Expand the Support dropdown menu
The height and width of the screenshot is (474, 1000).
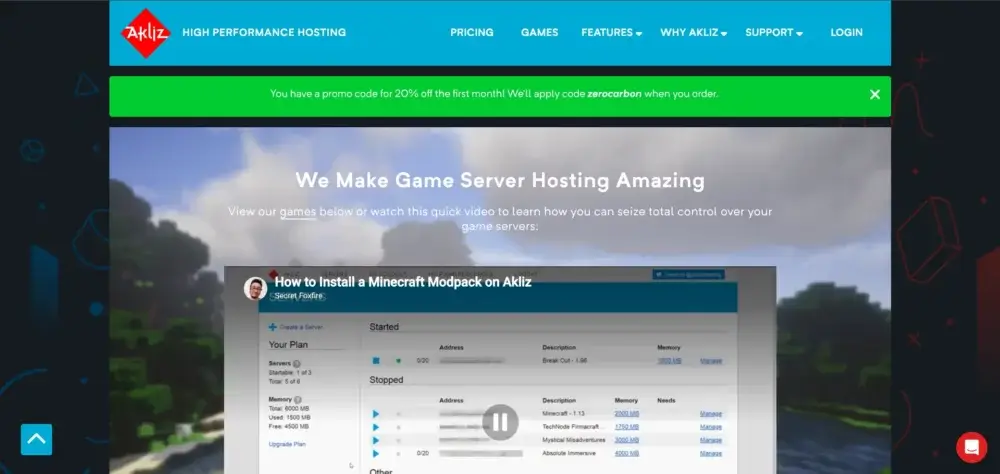774,33
